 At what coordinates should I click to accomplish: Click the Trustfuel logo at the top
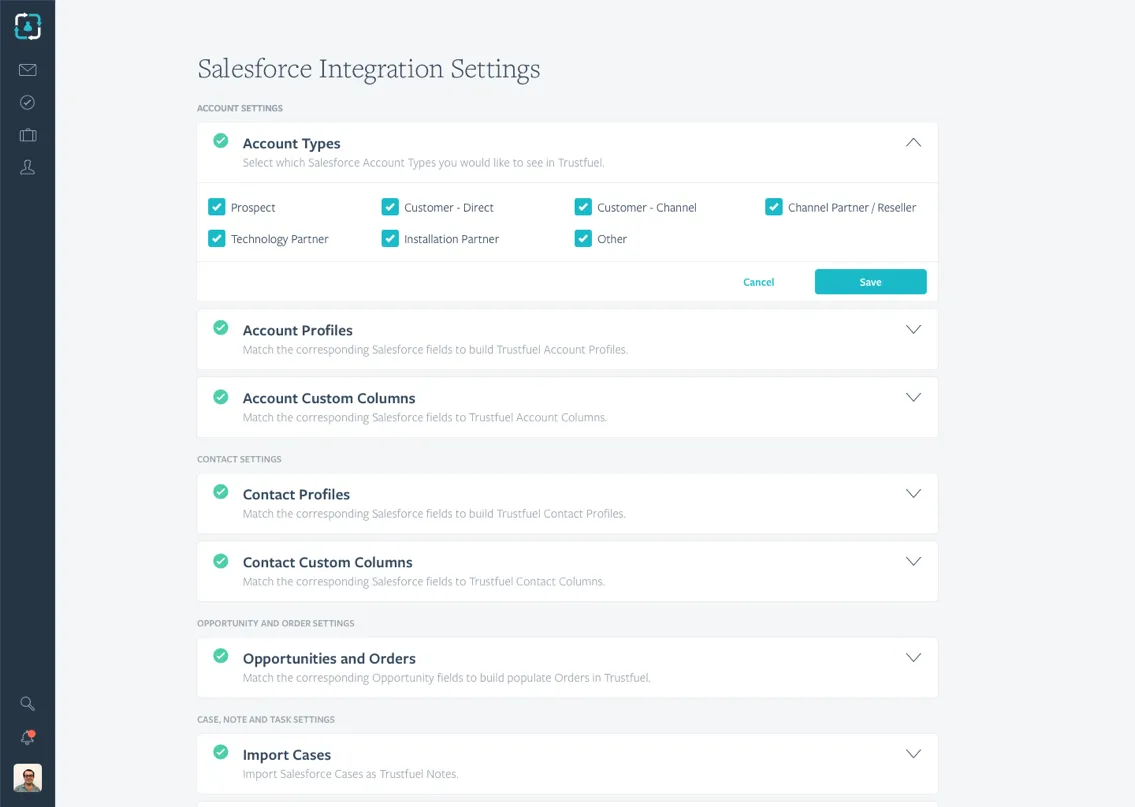pyautogui.click(x=28, y=27)
